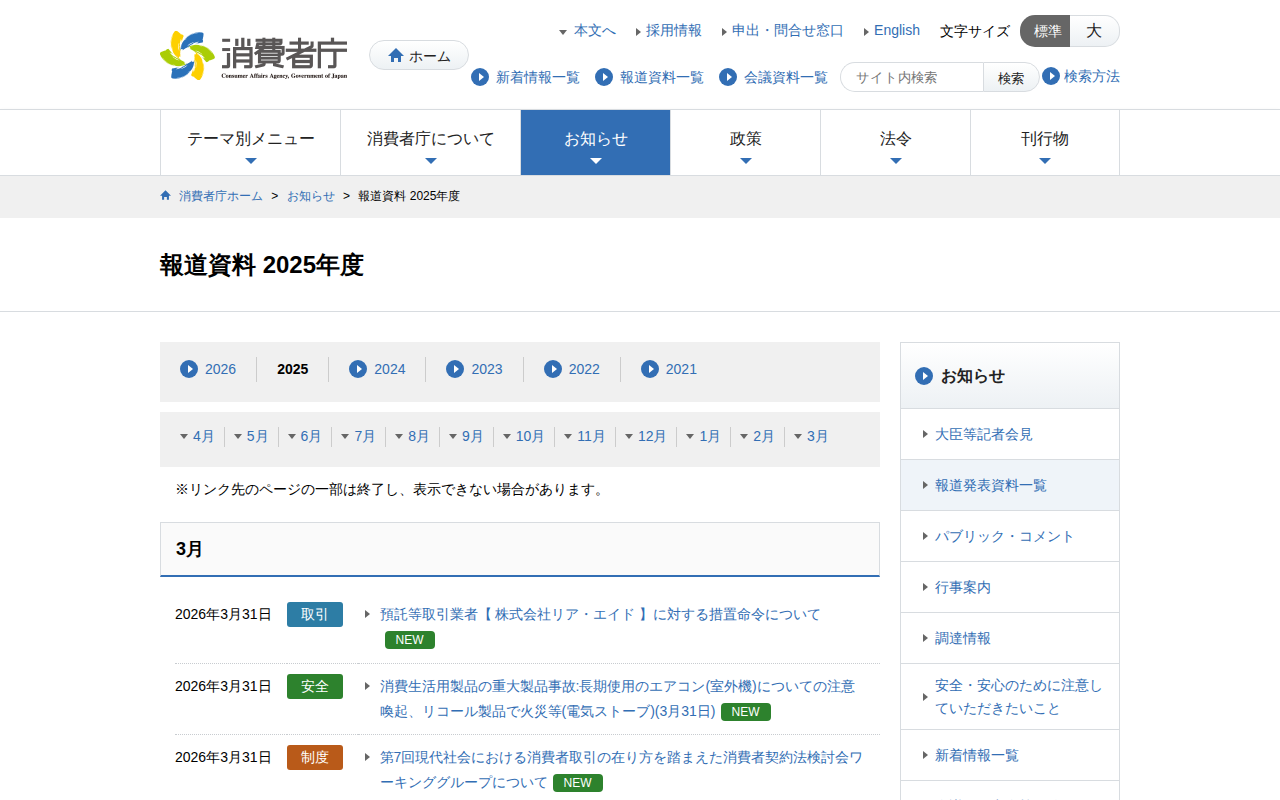Click the home icon in breadcrumb
Image resolution: width=1280 pixels, height=800 pixels.
pyautogui.click(x=166, y=196)
